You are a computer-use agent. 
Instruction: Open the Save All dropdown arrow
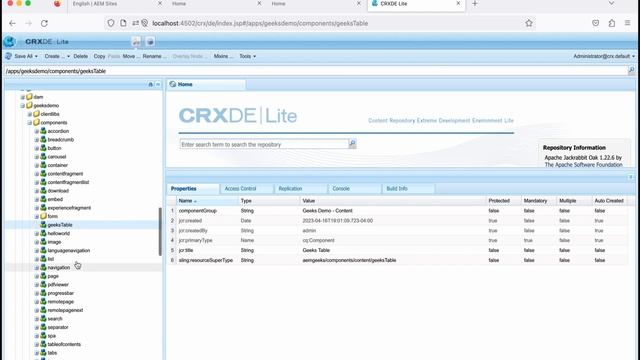point(36,56)
